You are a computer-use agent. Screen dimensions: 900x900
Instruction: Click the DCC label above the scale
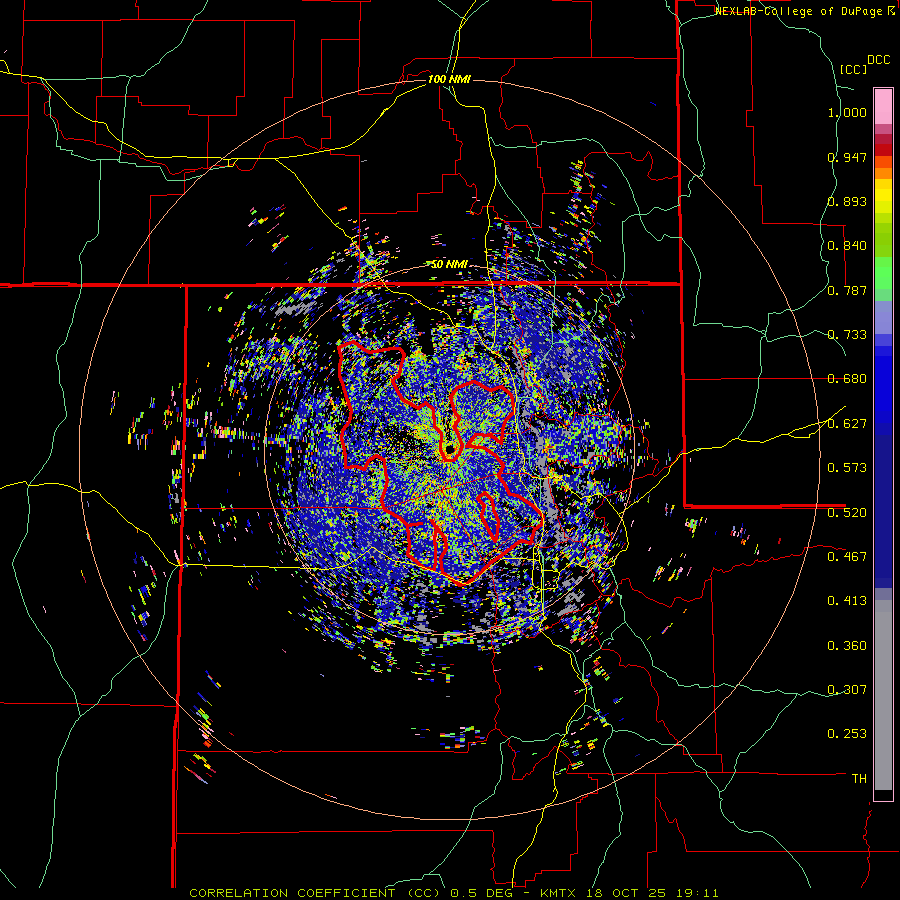(878, 60)
